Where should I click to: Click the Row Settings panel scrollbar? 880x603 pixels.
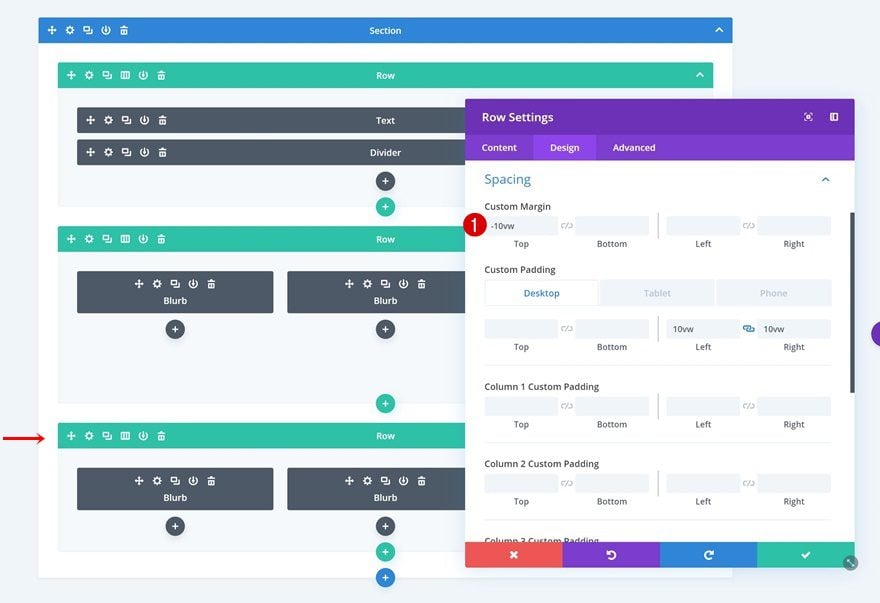click(x=852, y=302)
